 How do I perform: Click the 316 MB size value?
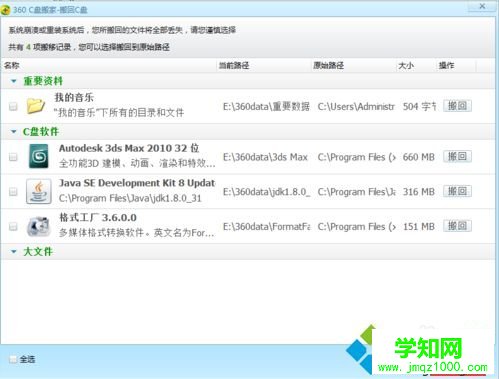point(419,192)
